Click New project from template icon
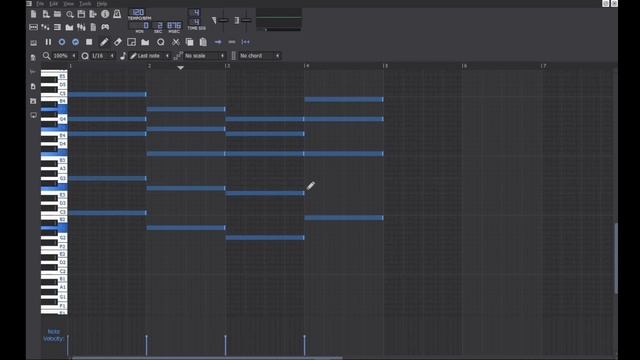The image size is (640, 360). [x=46, y=14]
